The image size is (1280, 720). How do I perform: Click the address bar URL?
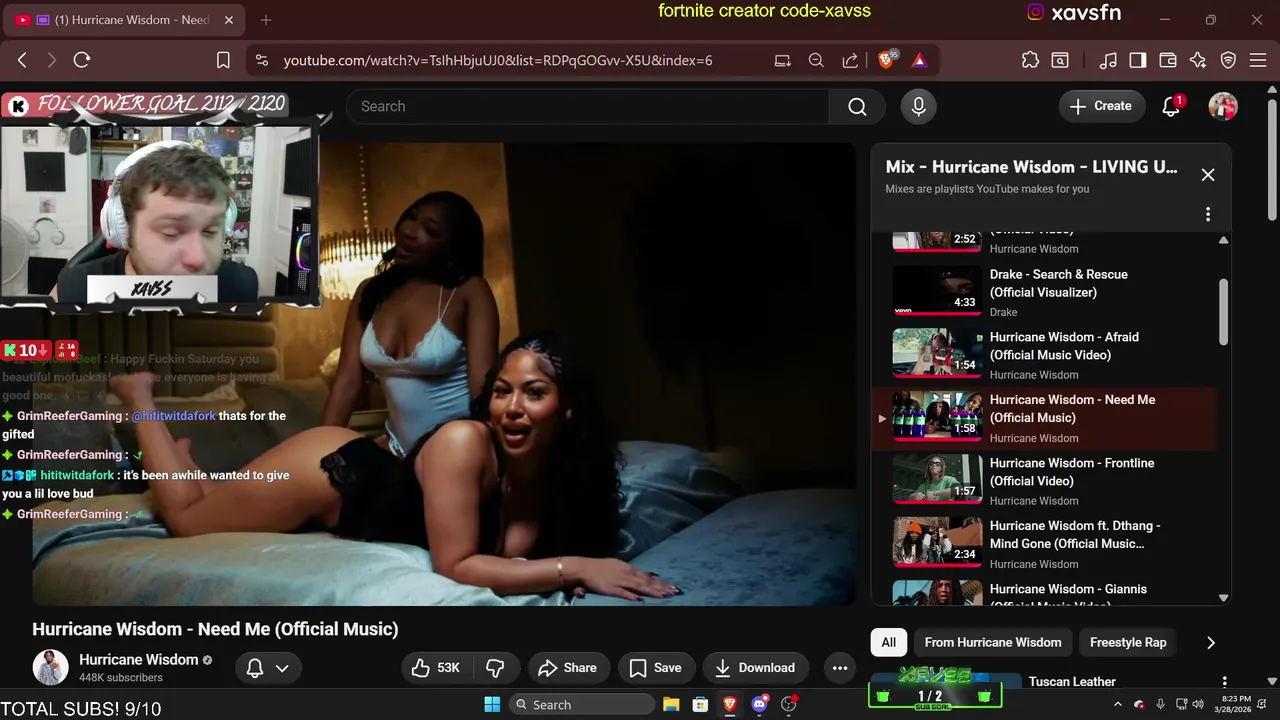pos(498,60)
